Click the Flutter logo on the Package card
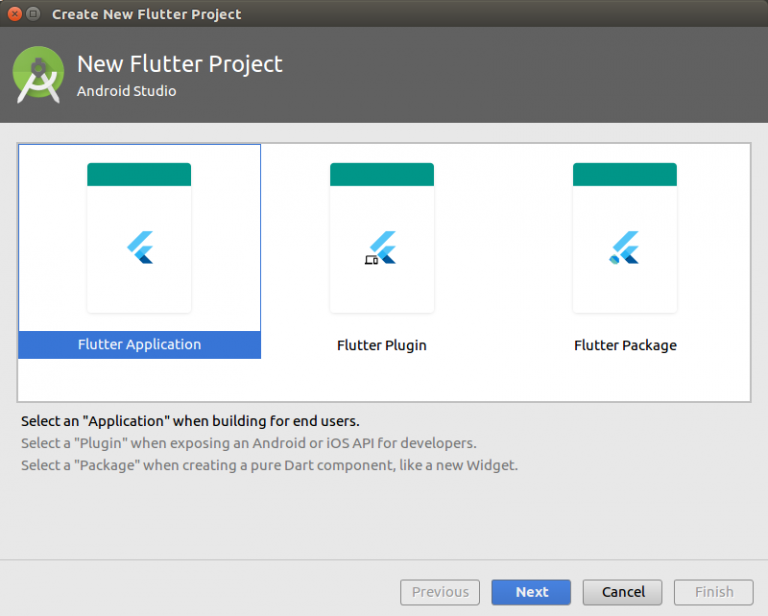Screen dimensions: 768x616 625,247
